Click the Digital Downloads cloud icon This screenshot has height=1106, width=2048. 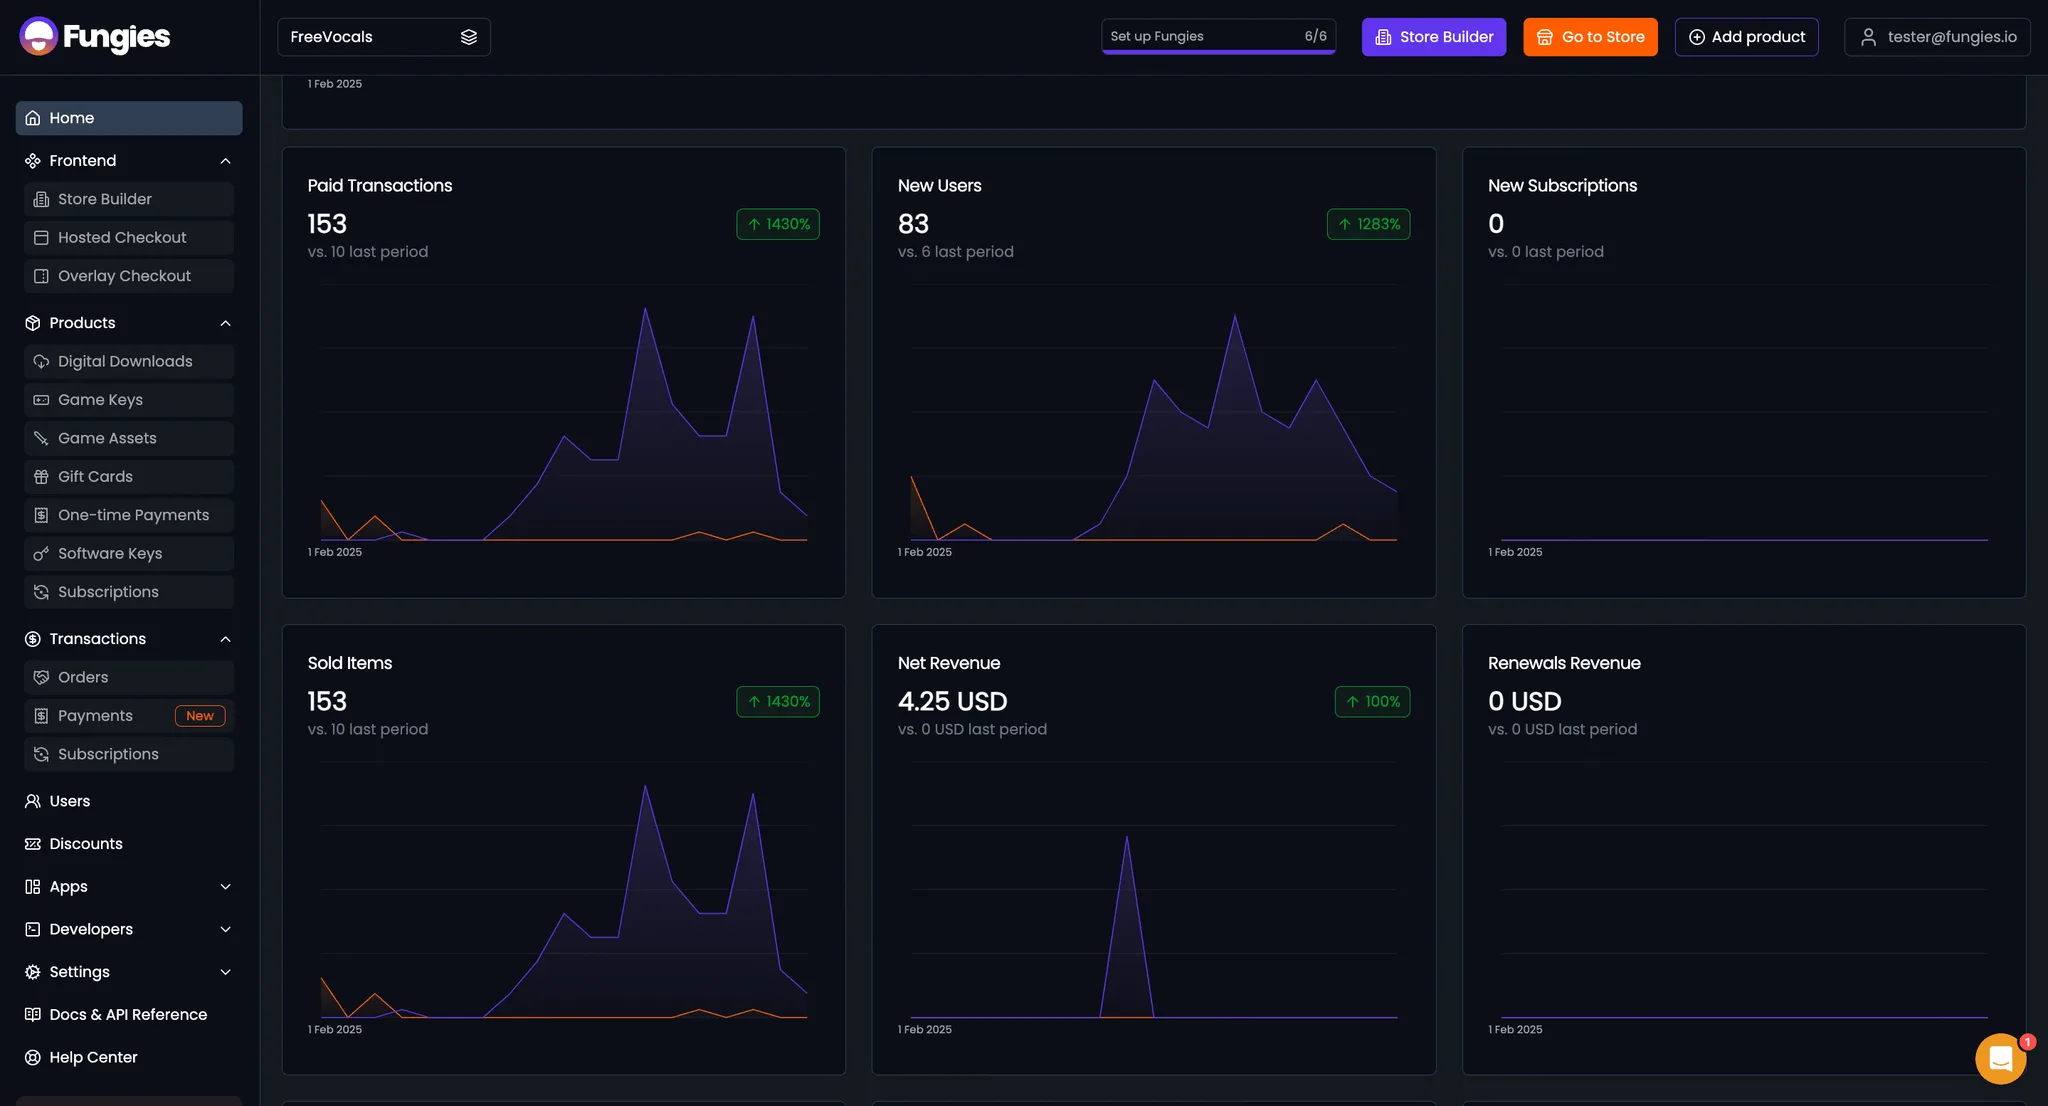tap(41, 362)
